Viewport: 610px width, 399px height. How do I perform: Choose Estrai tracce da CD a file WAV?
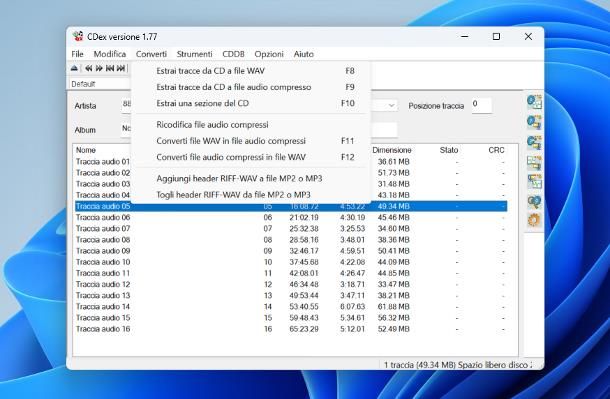[x=251, y=71]
